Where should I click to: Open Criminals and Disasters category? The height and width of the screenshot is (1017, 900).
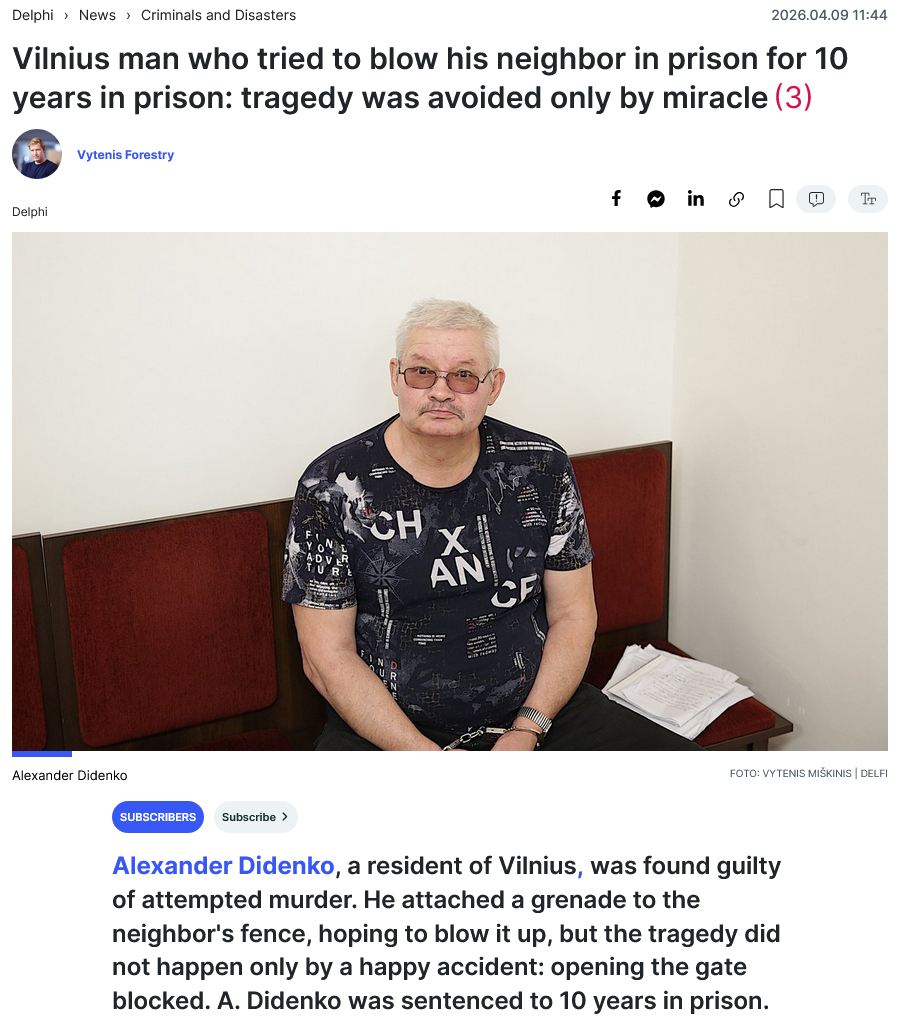pyautogui.click(x=218, y=15)
